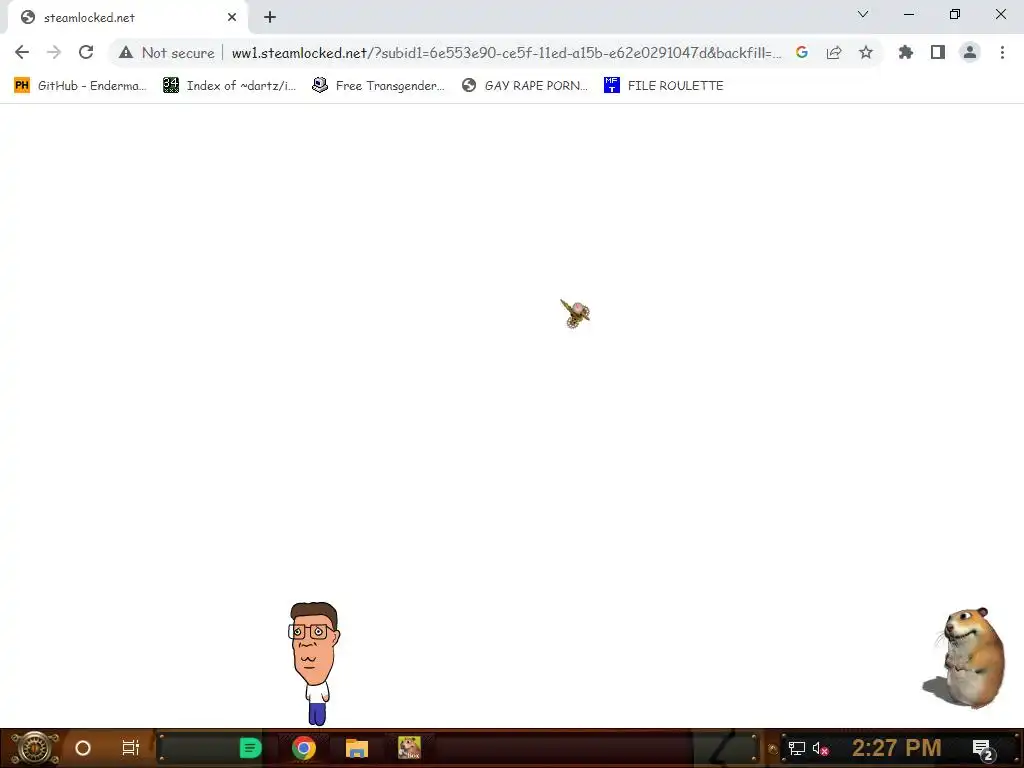Minimize the Chrome window
Image resolution: width=1024 pixels, height=768 pixels.
[909, 14]
